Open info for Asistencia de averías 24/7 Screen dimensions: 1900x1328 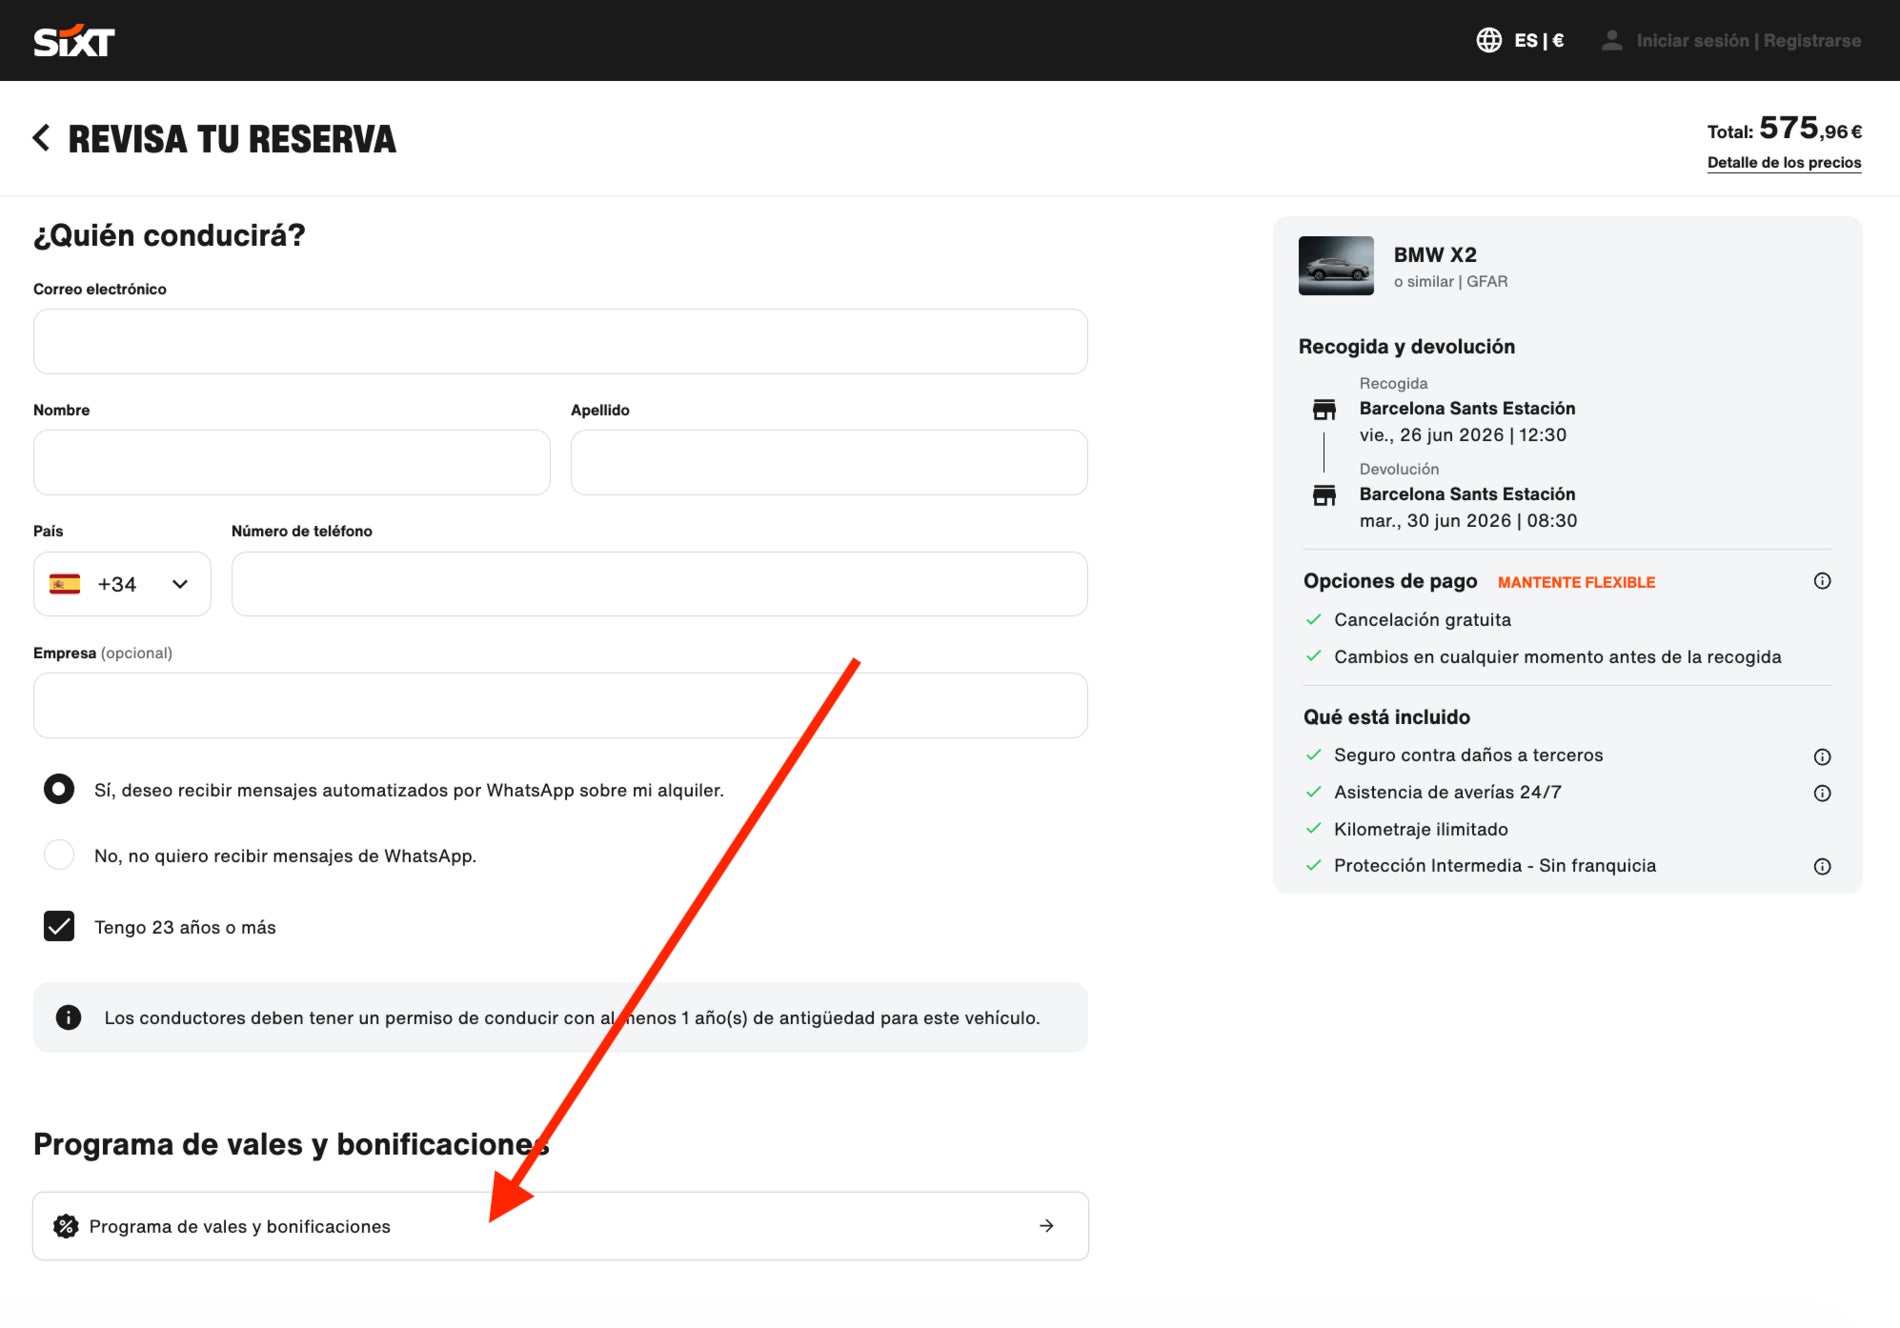point(1822,793)
